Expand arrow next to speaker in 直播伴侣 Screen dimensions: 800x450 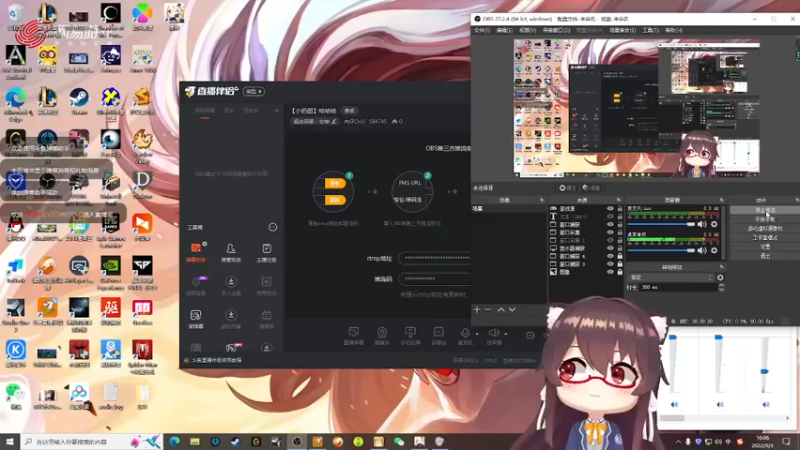tap(506, 334)
